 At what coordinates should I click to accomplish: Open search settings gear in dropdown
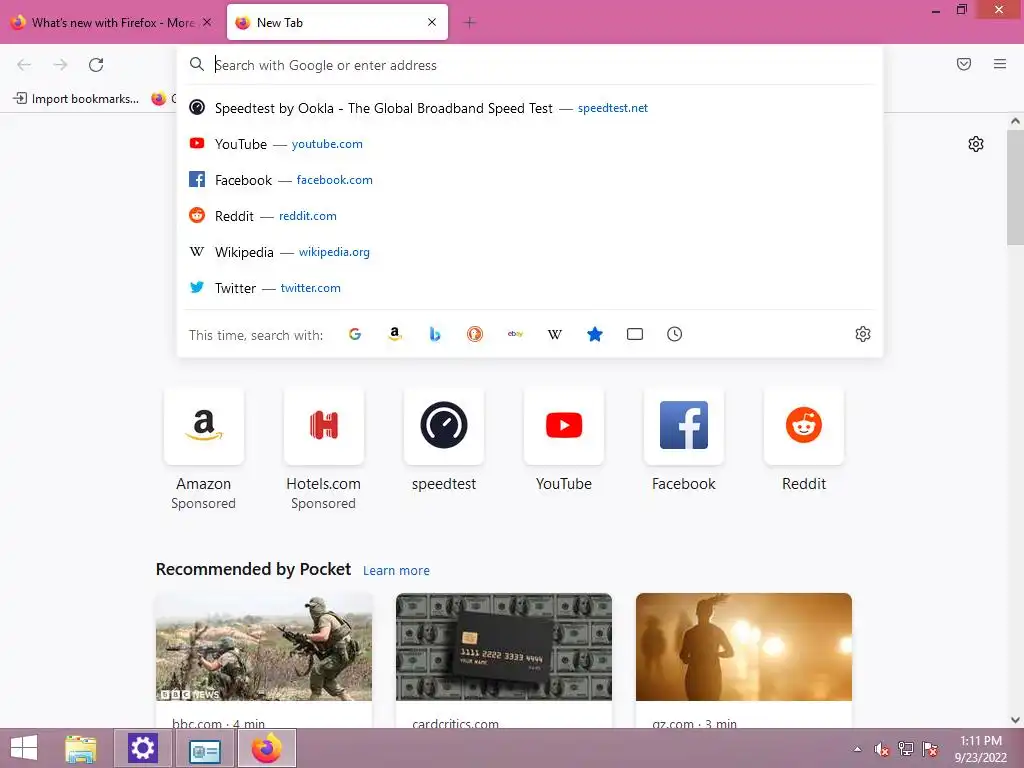(x=863, y=334)
